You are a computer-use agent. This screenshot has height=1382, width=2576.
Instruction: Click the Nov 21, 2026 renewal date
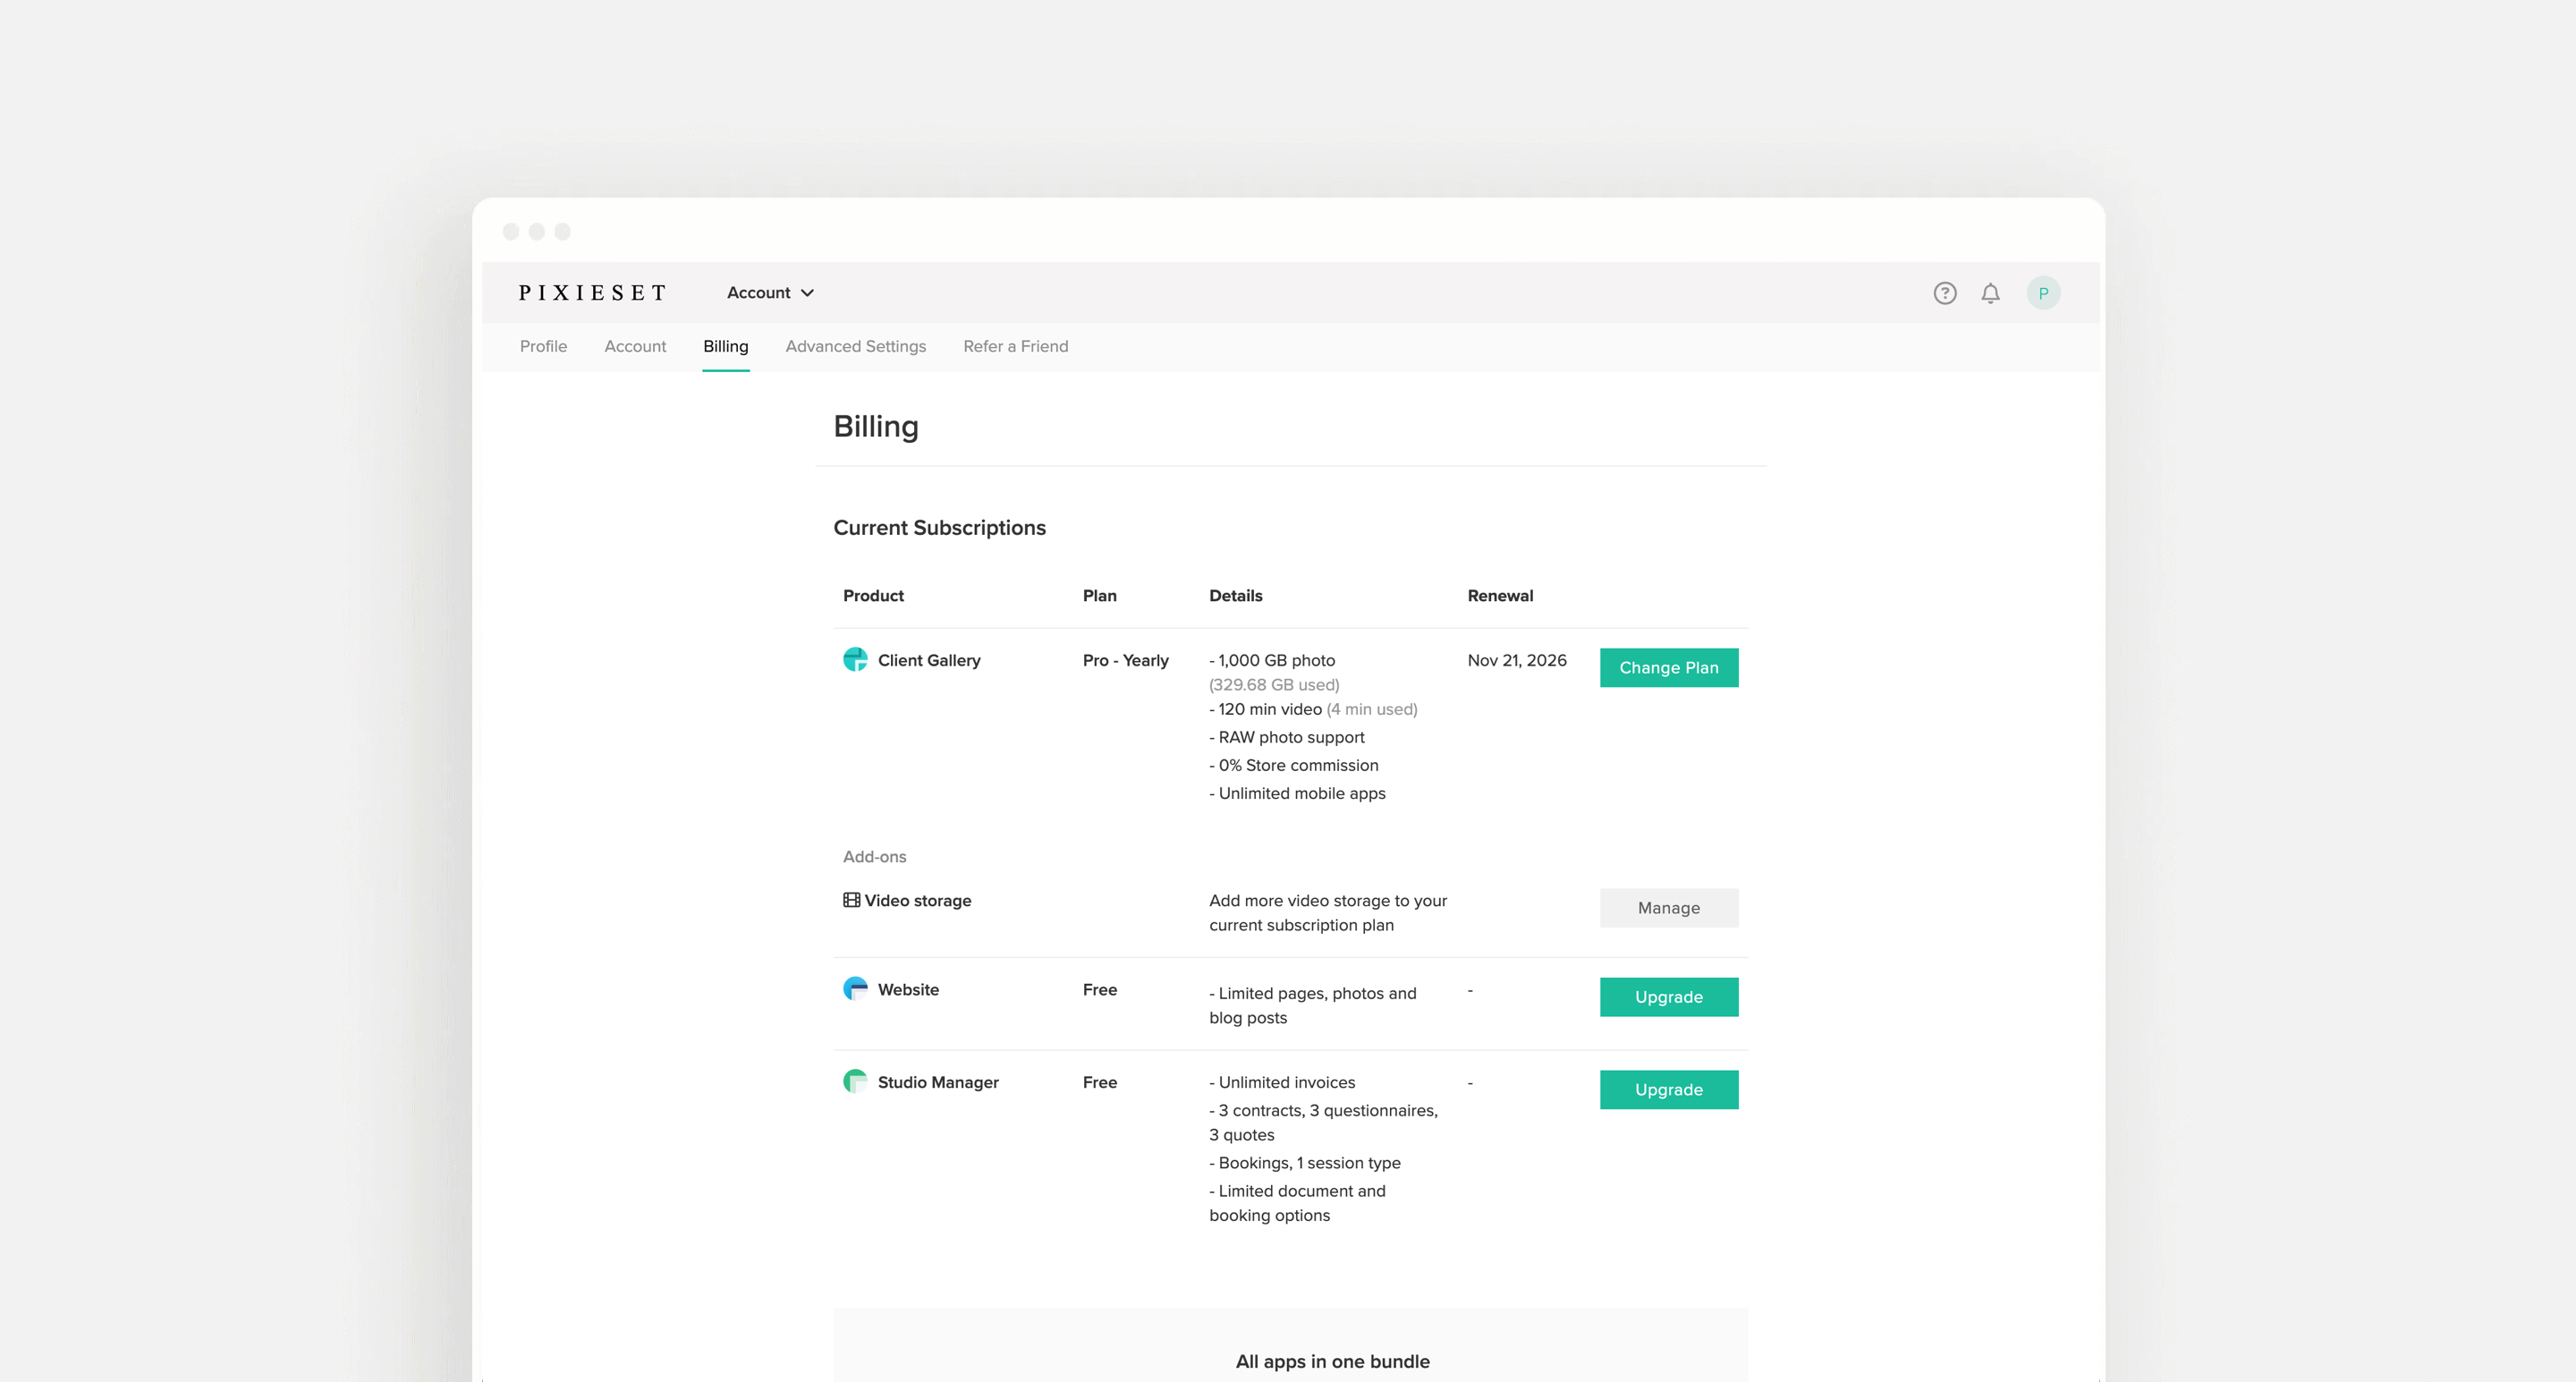pos(1517,660)
